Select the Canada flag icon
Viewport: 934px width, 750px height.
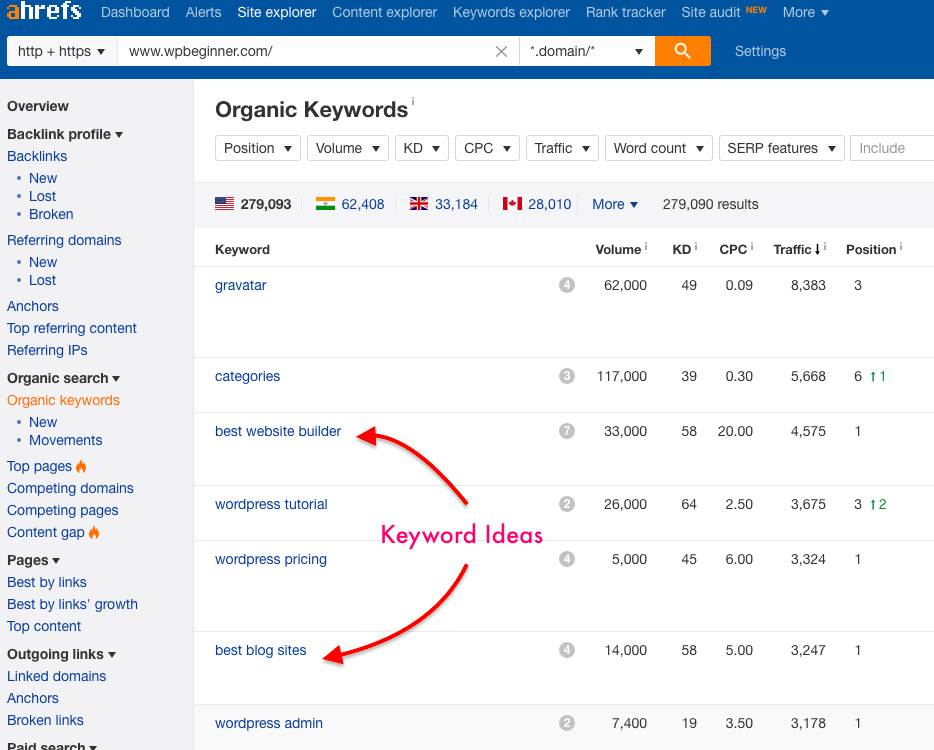512,204
